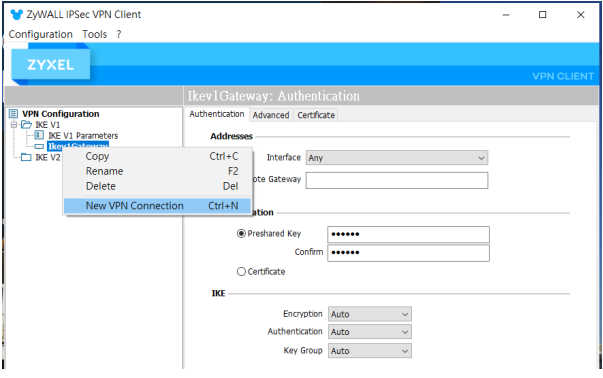Screen dimensions: 603x378
Task: Select the IKE V2 tree node
Action: point(48,157)
